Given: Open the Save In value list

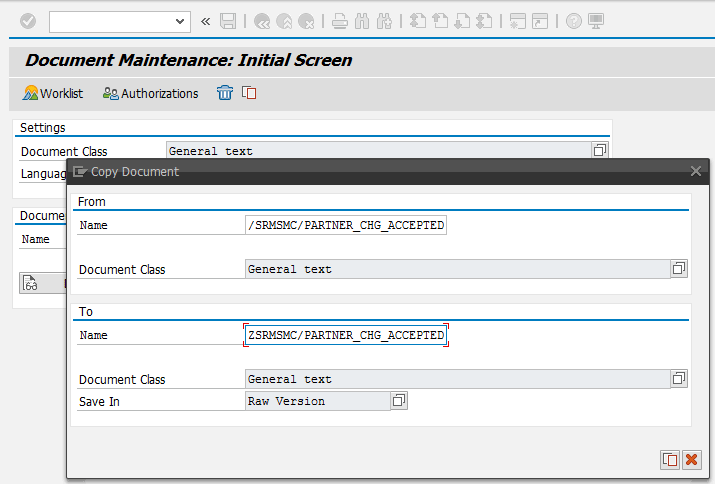Looking at the screenshot, I should 399,401.
